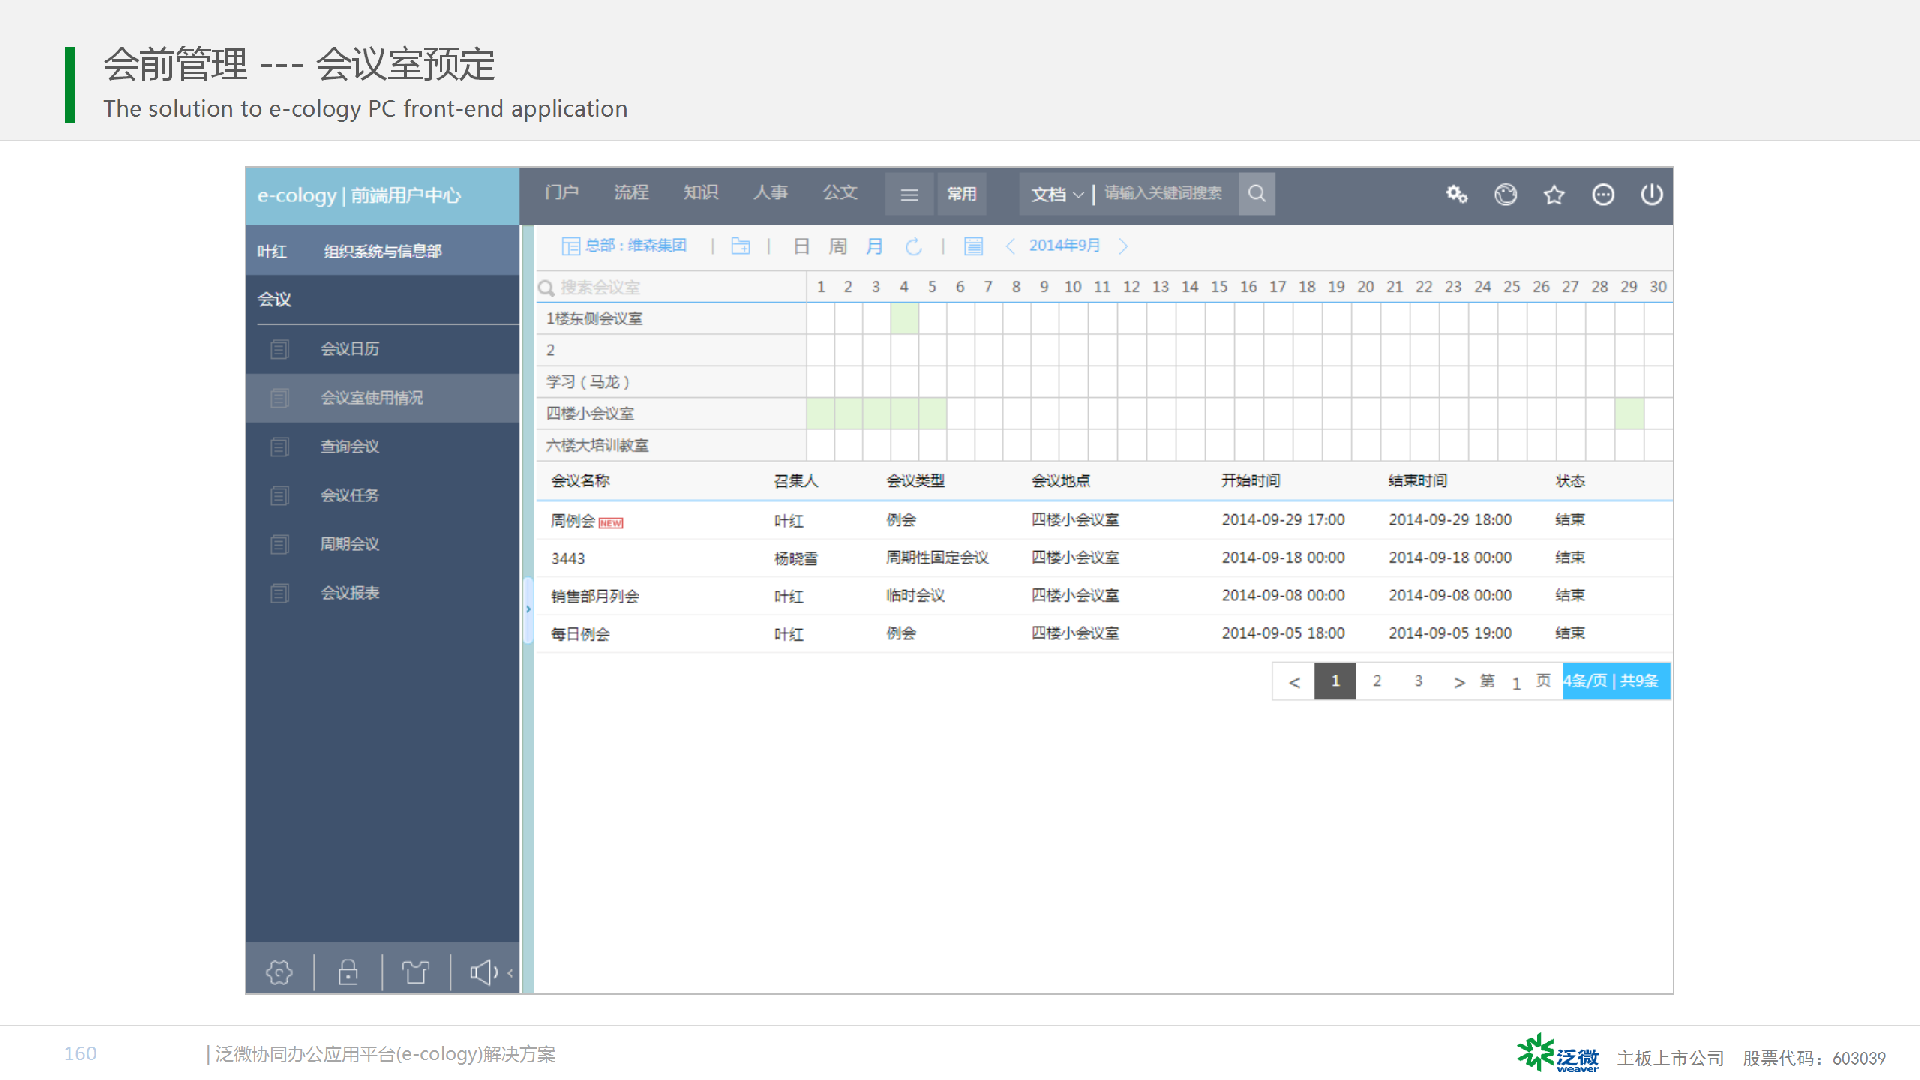Sort by 会议名称 column header
Viewport: 1920px width, 1080px height.
point(580,481)
